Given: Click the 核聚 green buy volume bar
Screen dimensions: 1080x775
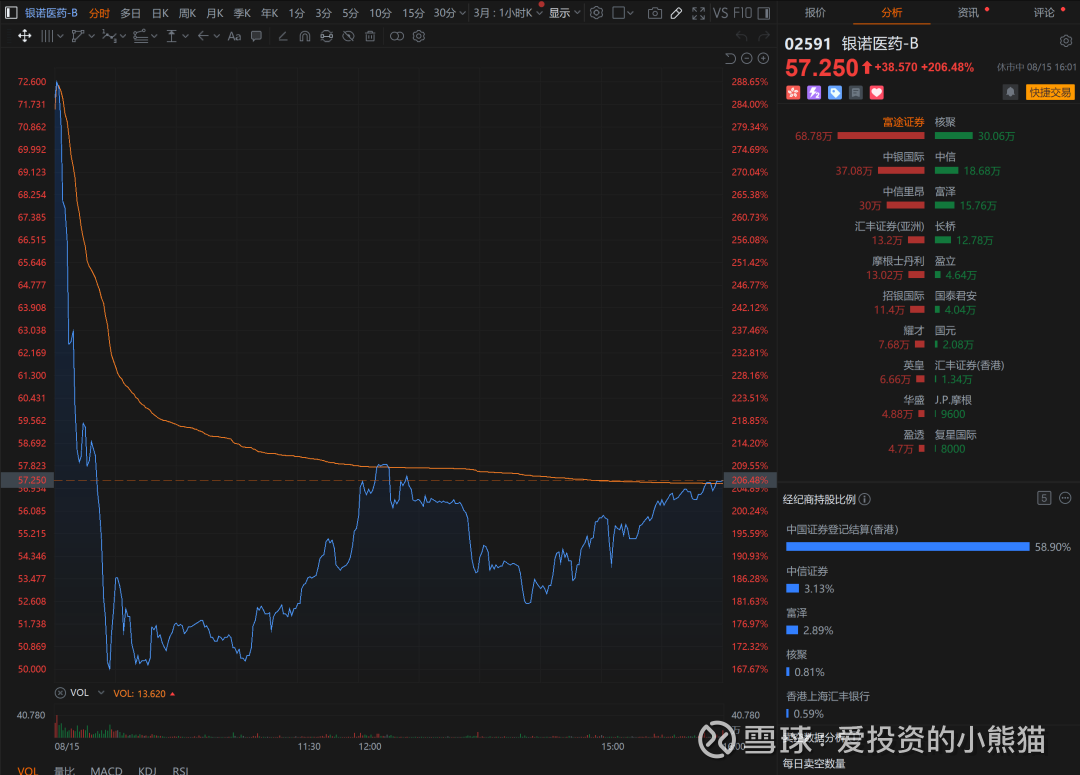Looking at the screenshot, I should [953, 136].
